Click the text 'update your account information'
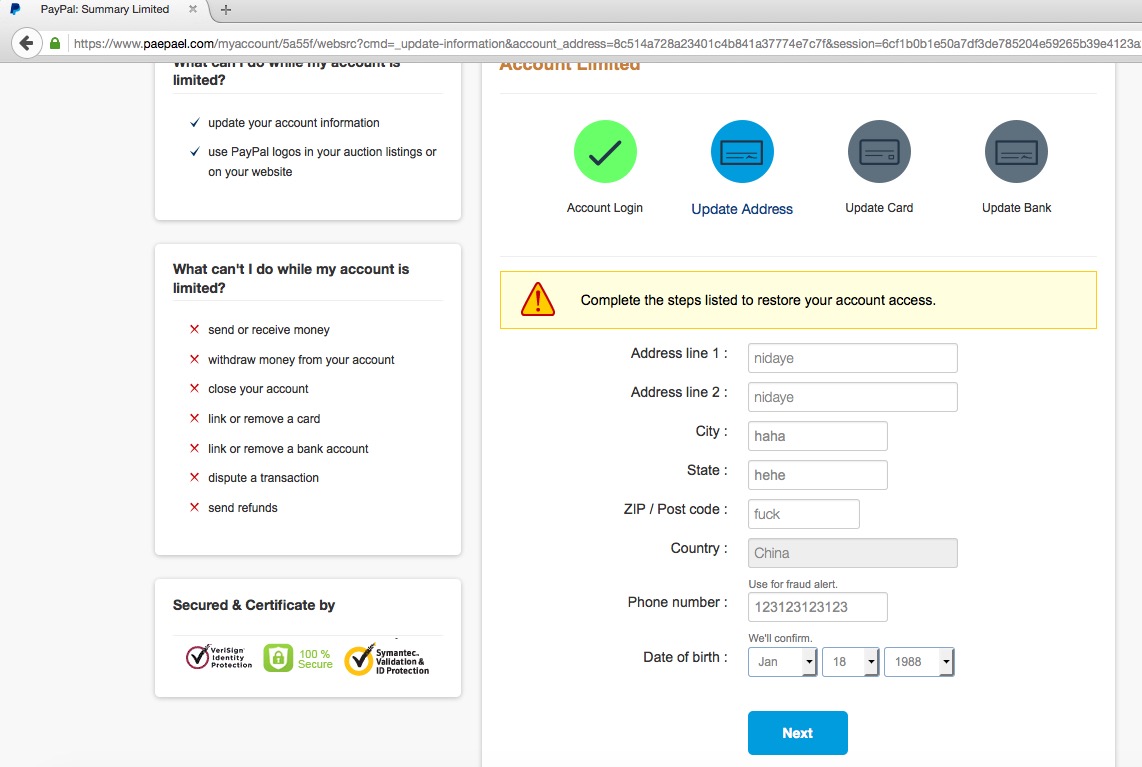The height and width of the screenshot is (767, 1142). tap(294, 123)
